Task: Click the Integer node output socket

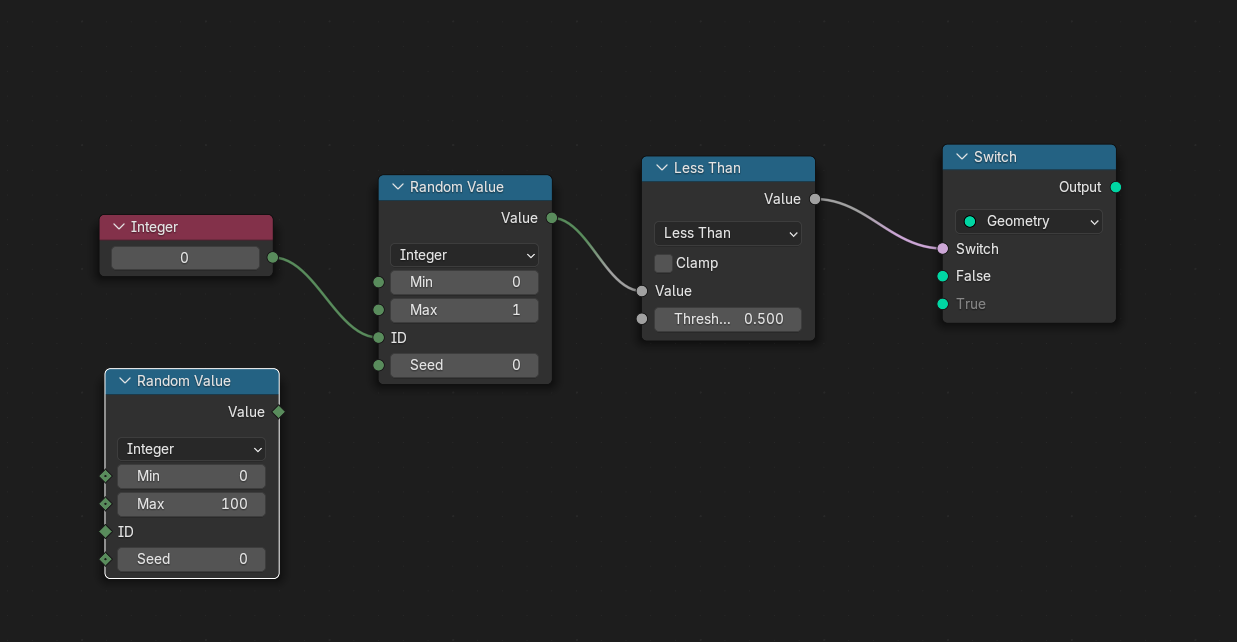Action: point(272,258)
